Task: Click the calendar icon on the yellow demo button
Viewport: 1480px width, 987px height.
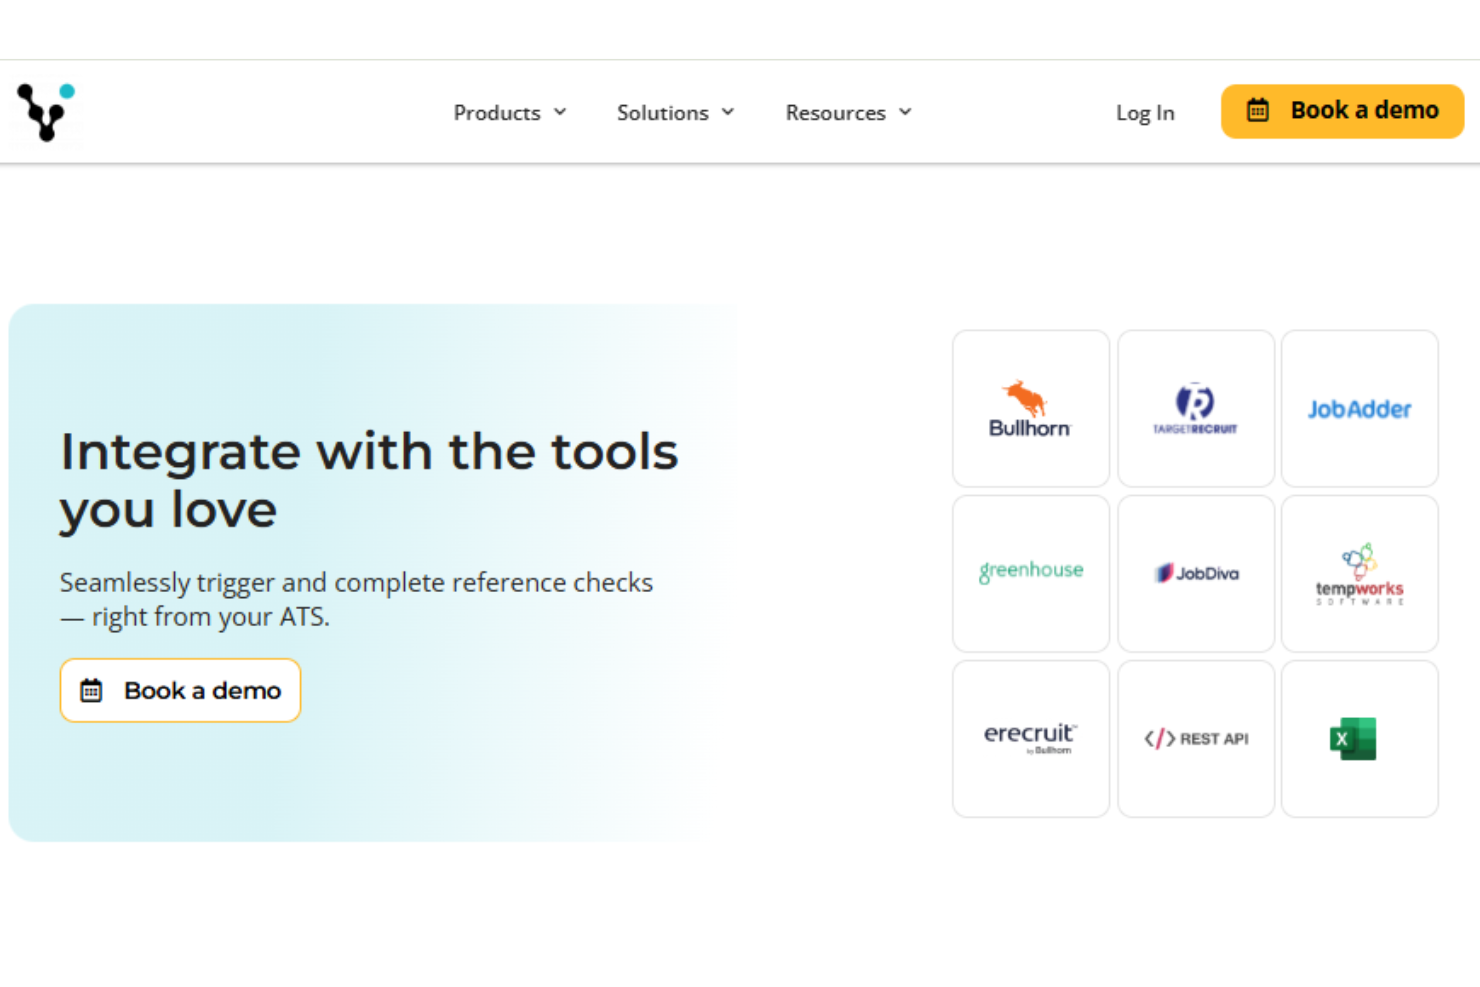Action: tap(1258, 111)
